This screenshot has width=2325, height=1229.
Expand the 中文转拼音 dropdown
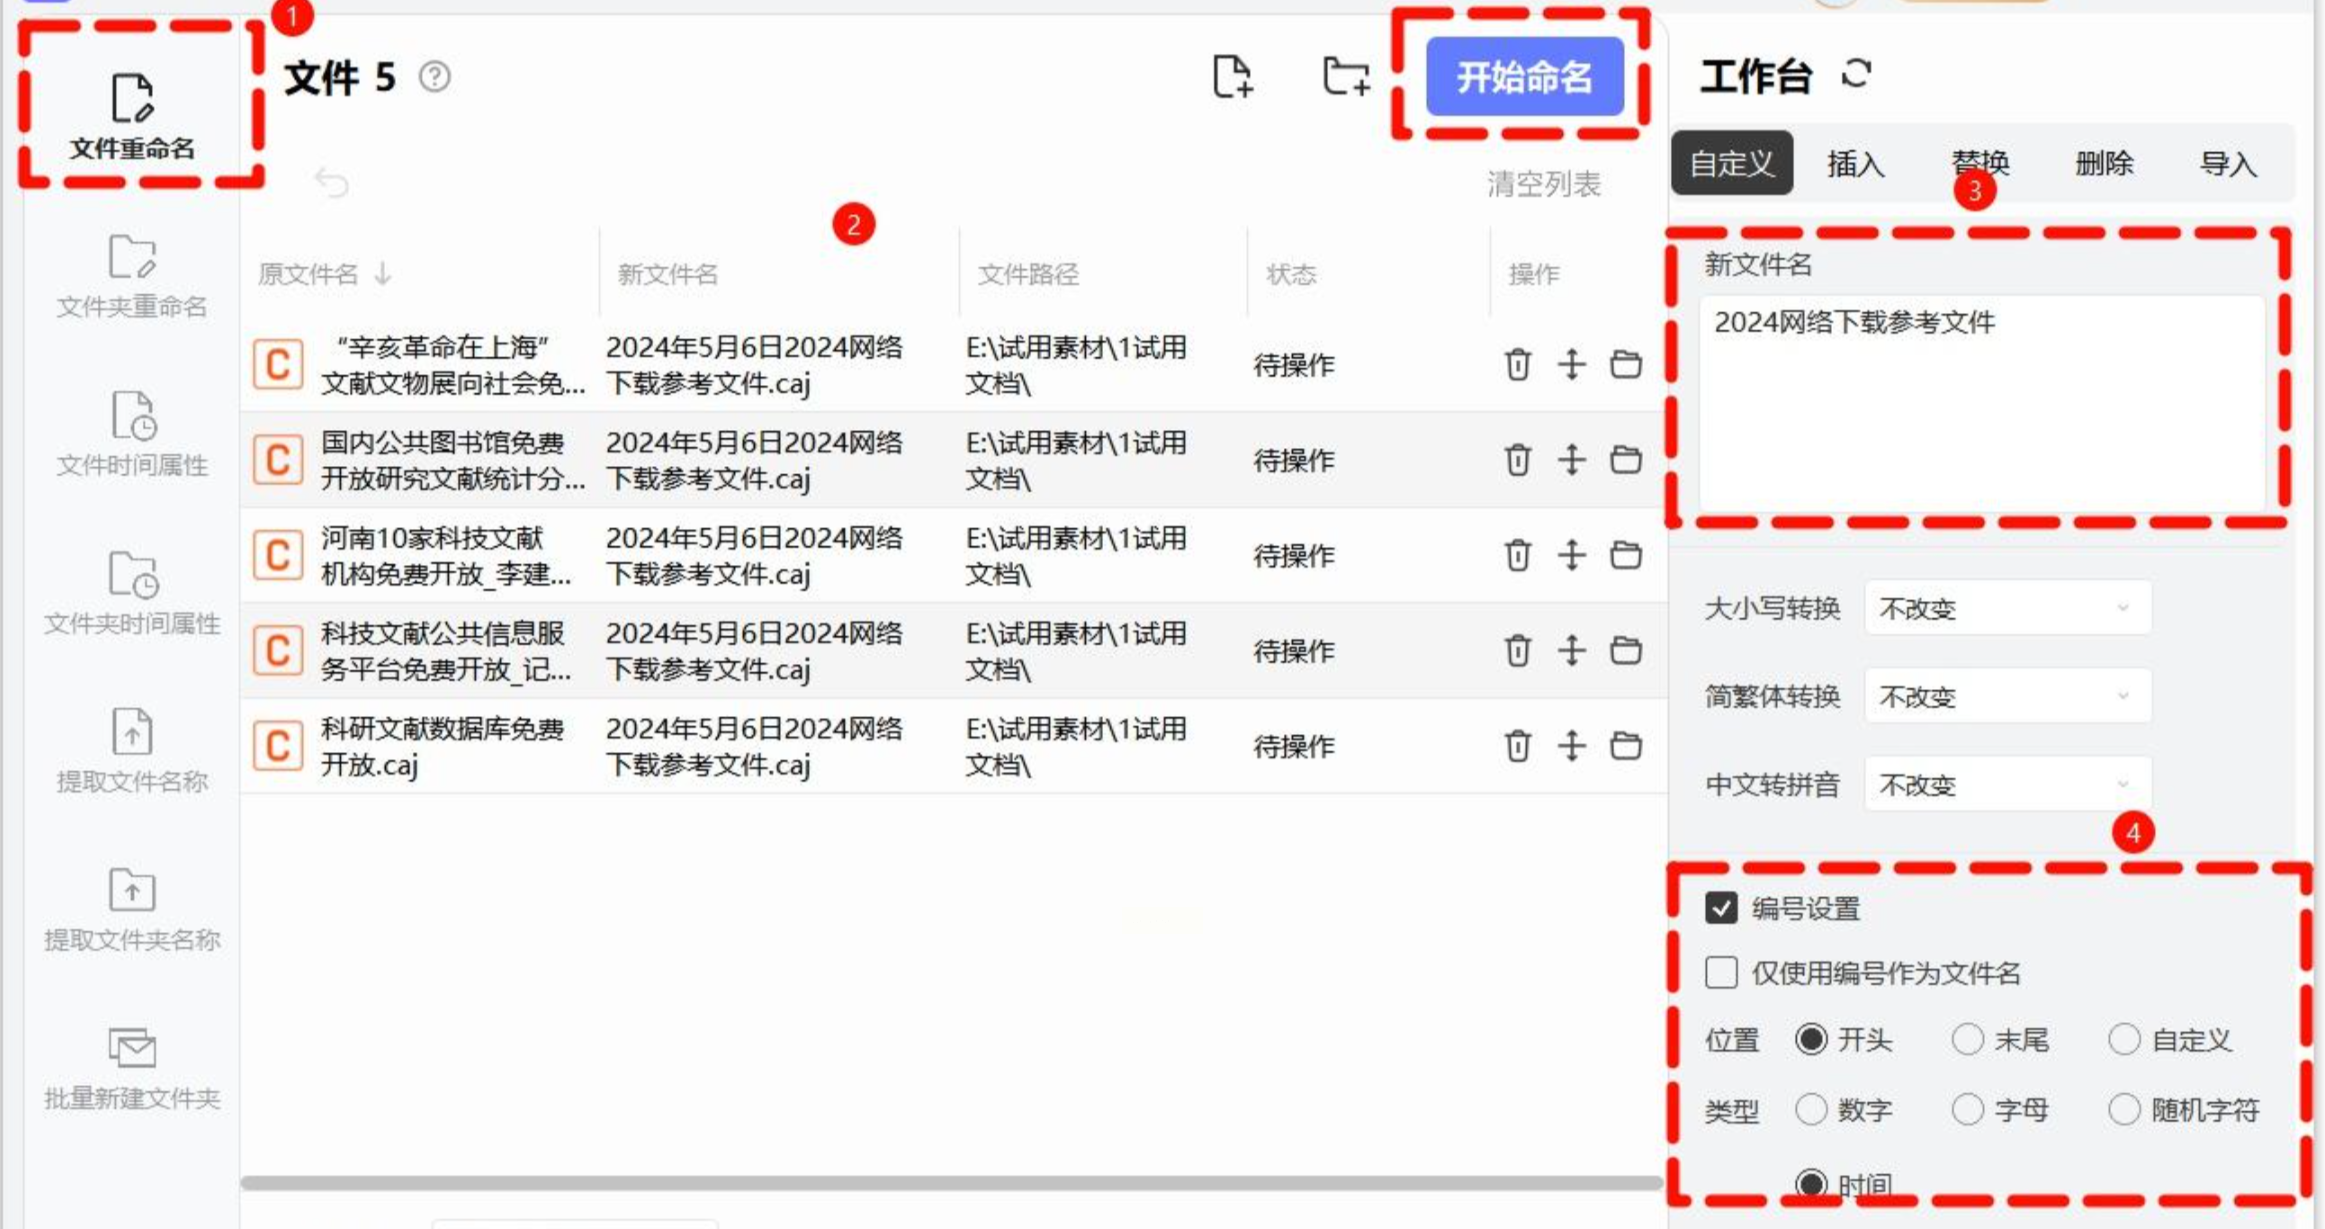click(2007, 785)
